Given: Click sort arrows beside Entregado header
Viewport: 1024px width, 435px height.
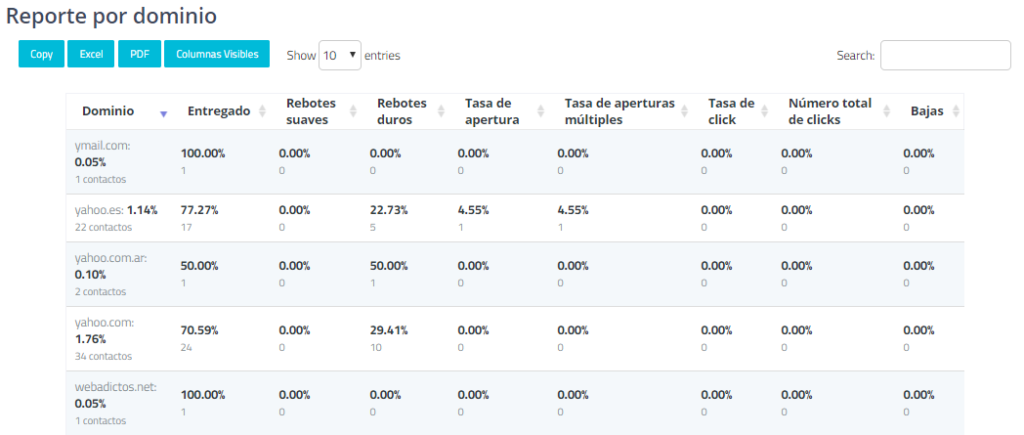Looking at the screenshot, I should pos(263,111).
